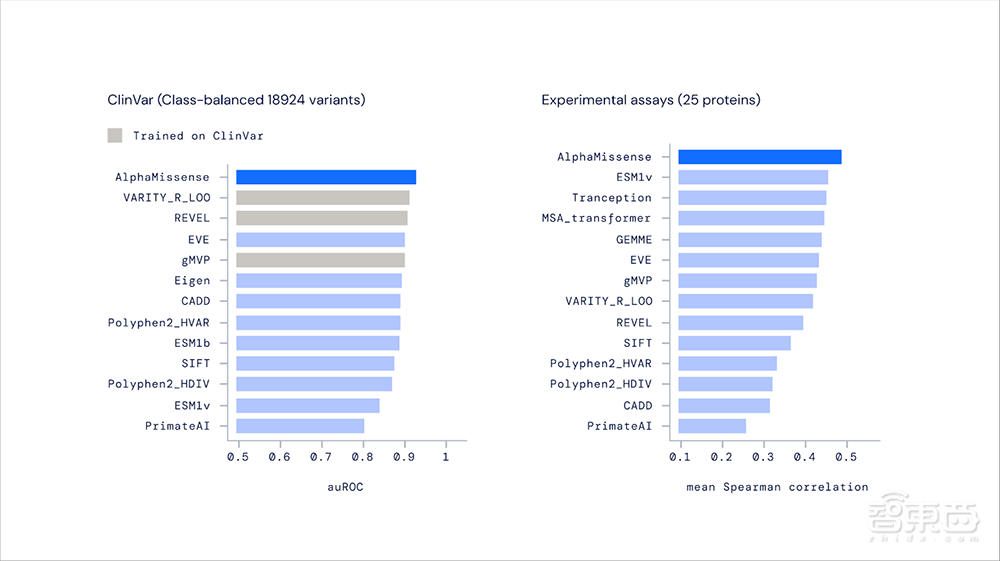
Task: Select the gray gMVP bar in ClinVar chart
Action: [x=320, y=260]
